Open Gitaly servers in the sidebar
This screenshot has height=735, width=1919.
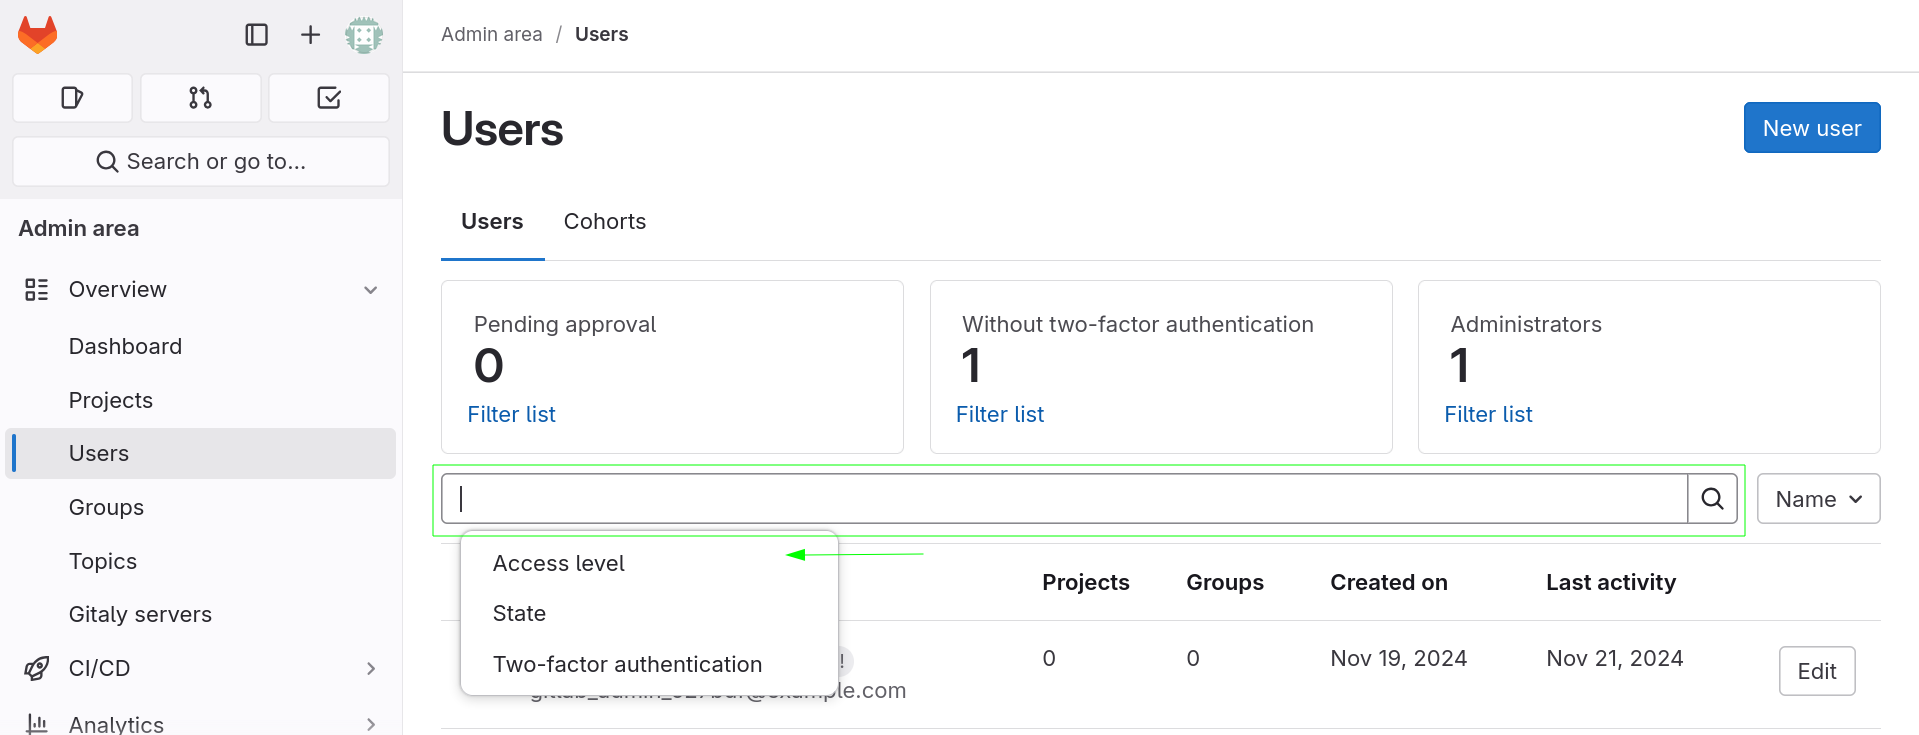tap(201, 614)
